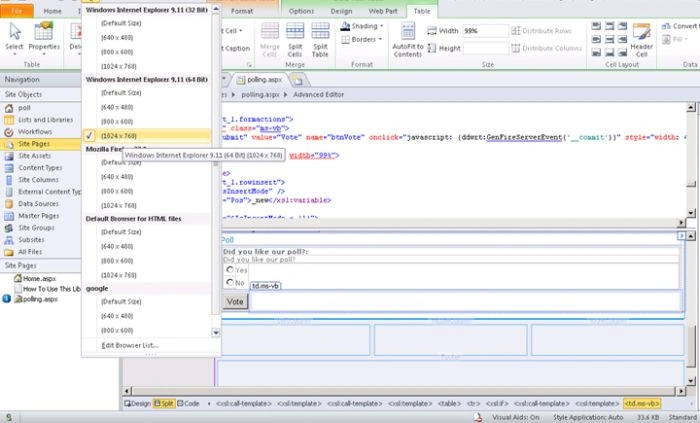Click AutoFit to Contents icon
Viewport: 700px width, 423px height.
pos(408,31)
